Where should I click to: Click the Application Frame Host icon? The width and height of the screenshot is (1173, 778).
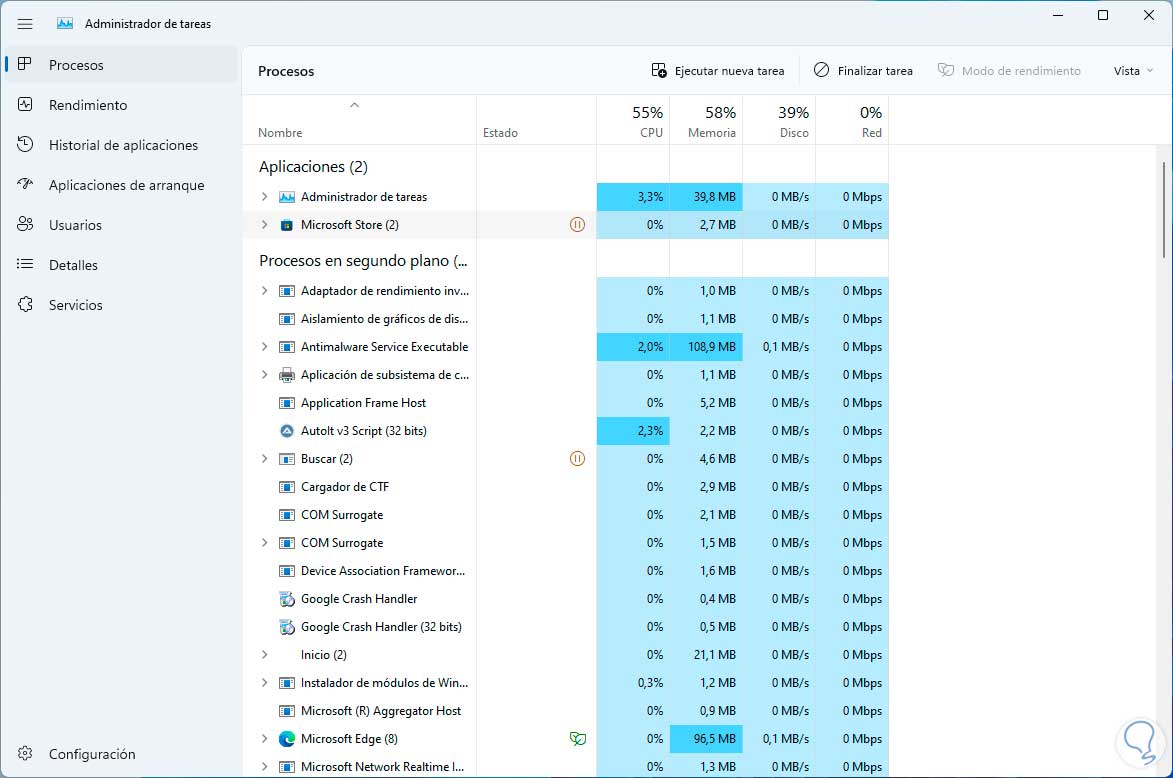(x=287, y=402)
